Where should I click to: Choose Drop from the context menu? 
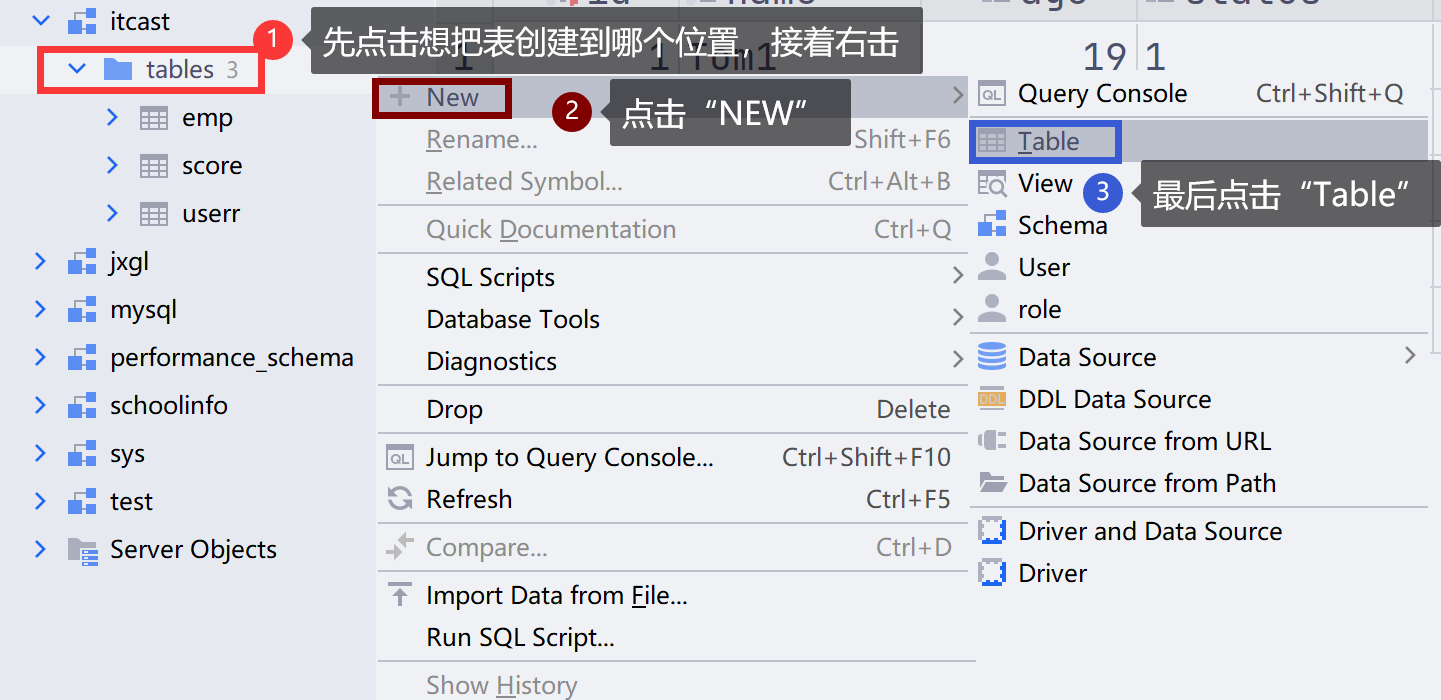(672, 409)
